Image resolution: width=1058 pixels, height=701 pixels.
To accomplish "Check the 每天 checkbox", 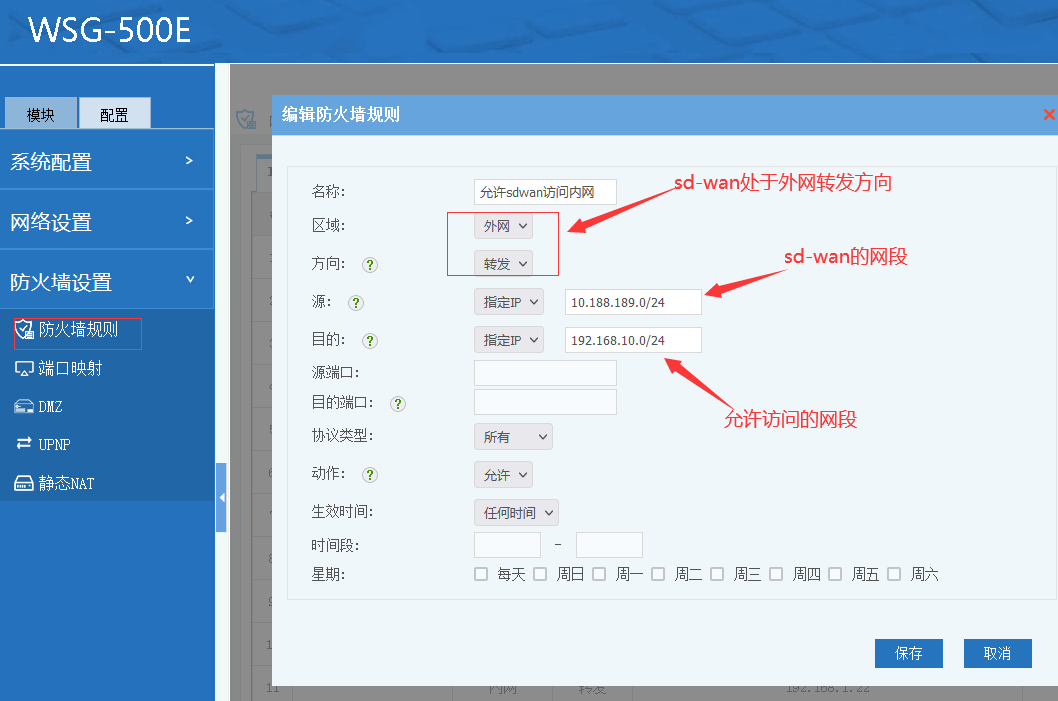I will [x=481, y=574].
